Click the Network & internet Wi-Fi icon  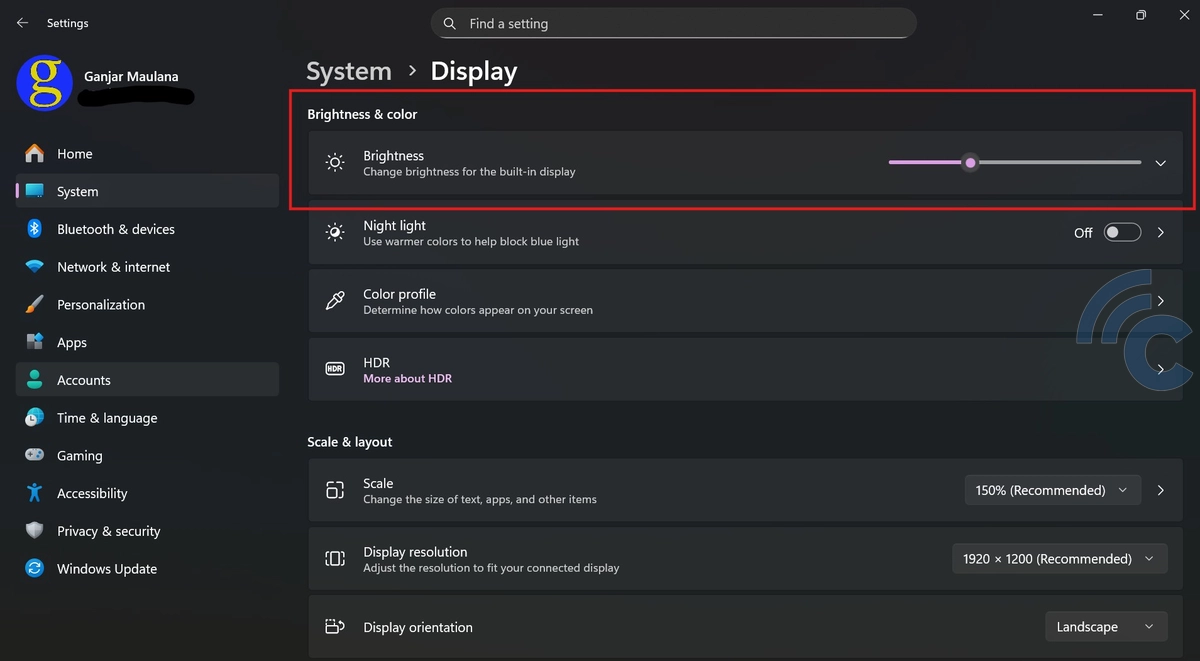pos(34,267)
